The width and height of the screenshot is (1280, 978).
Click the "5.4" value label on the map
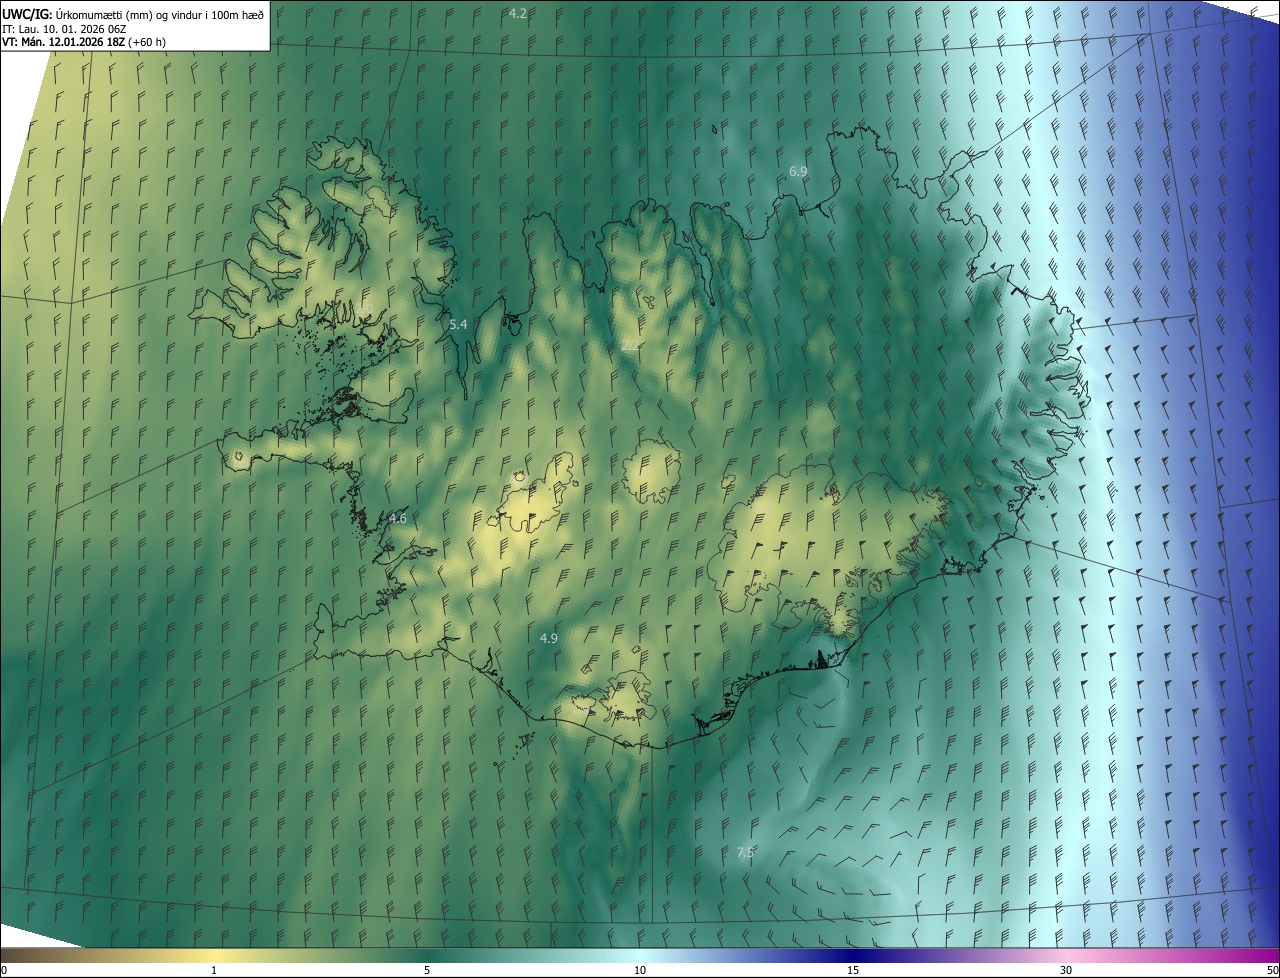pyautogui.click(x=458, y=325)
